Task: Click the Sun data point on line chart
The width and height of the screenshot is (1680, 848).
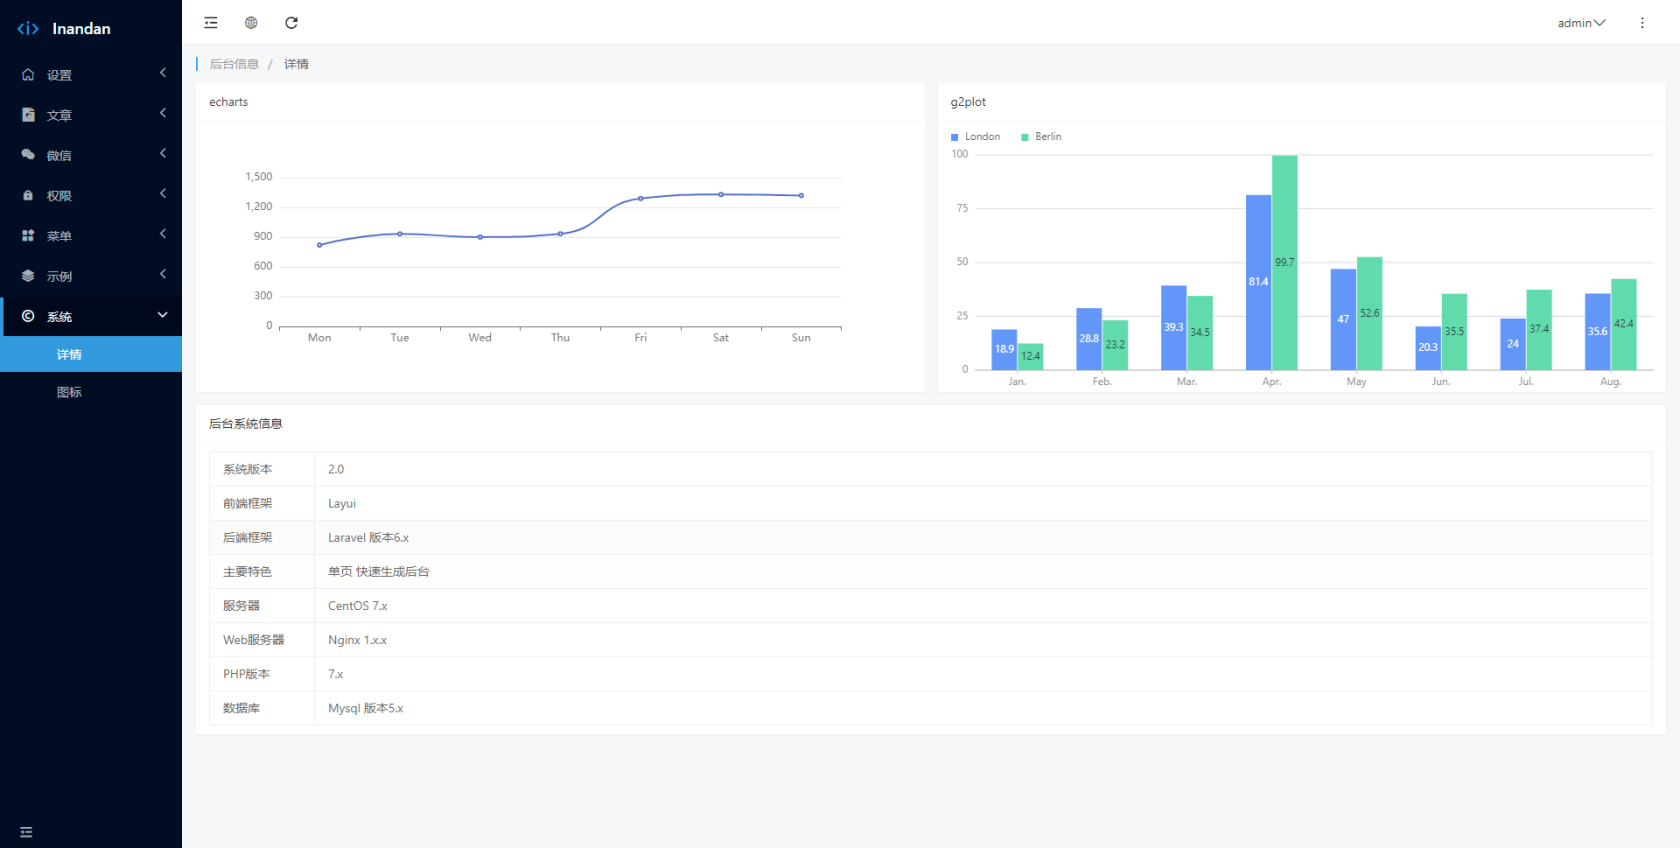Action: pos(801,195)
